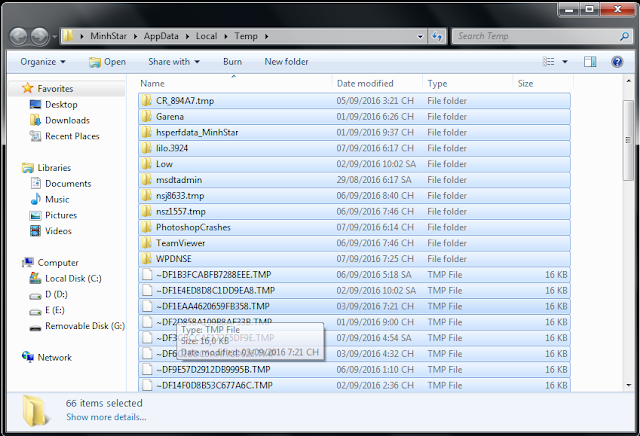640x436 pixels.
Task: Open Removable Disk (G:)
Action: point(84,326)
